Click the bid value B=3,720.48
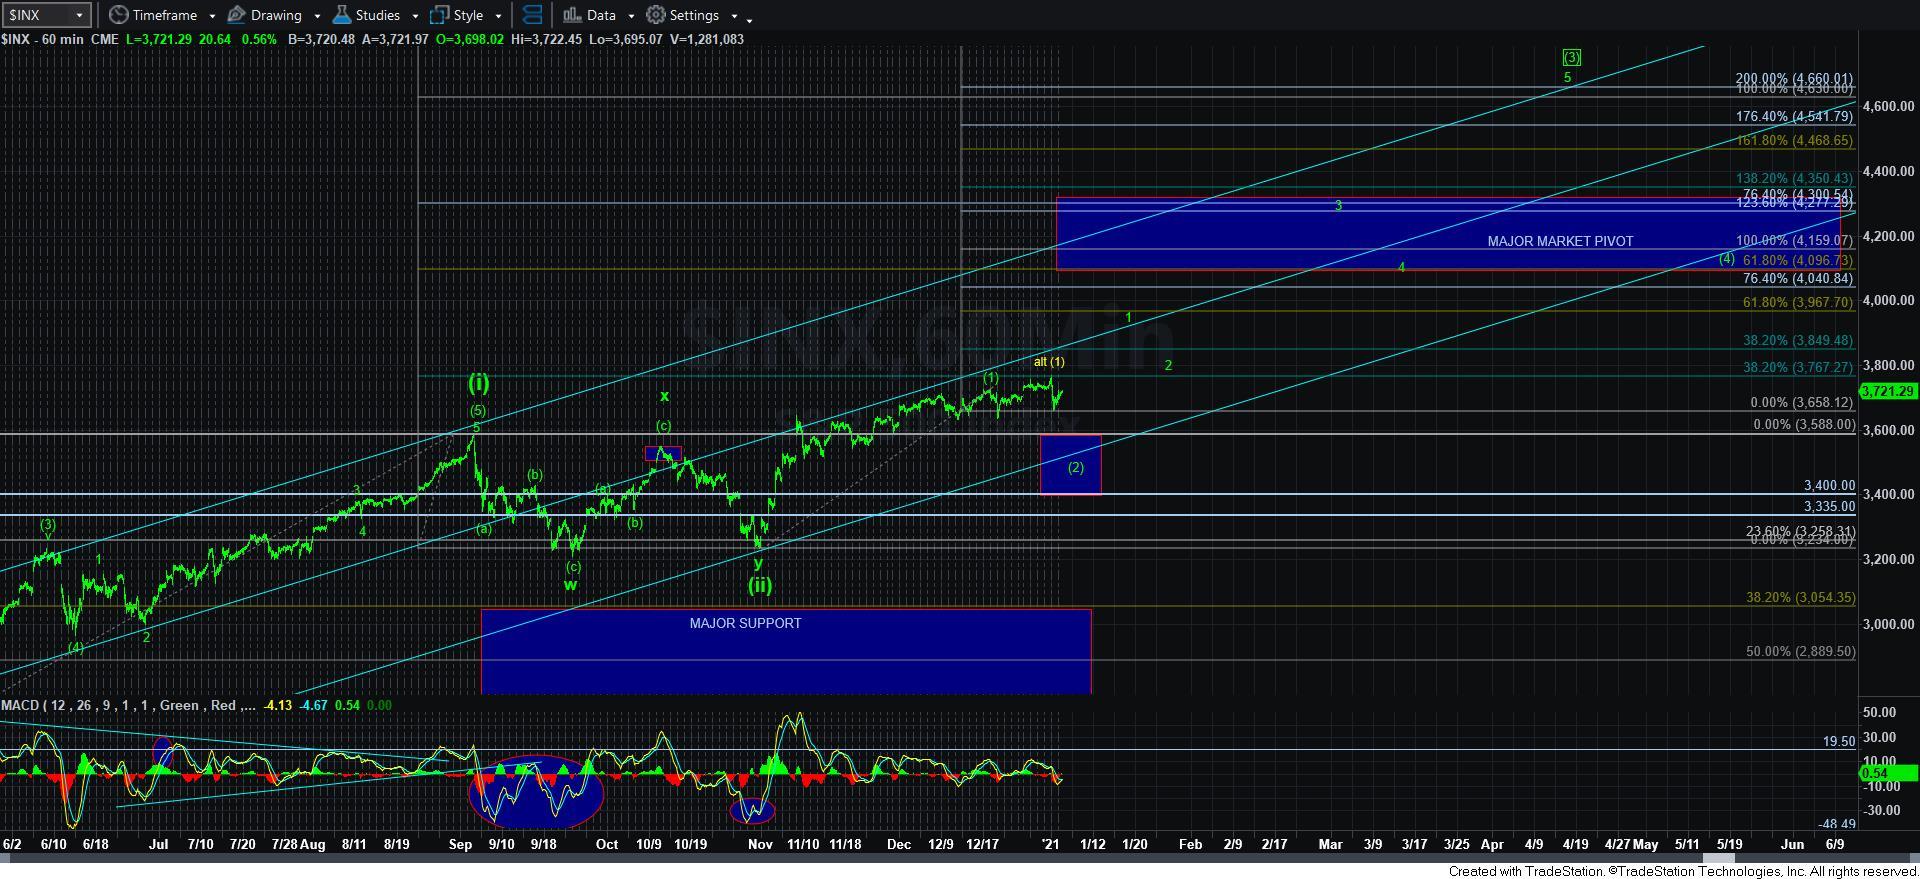 click(x=320, y=39)
